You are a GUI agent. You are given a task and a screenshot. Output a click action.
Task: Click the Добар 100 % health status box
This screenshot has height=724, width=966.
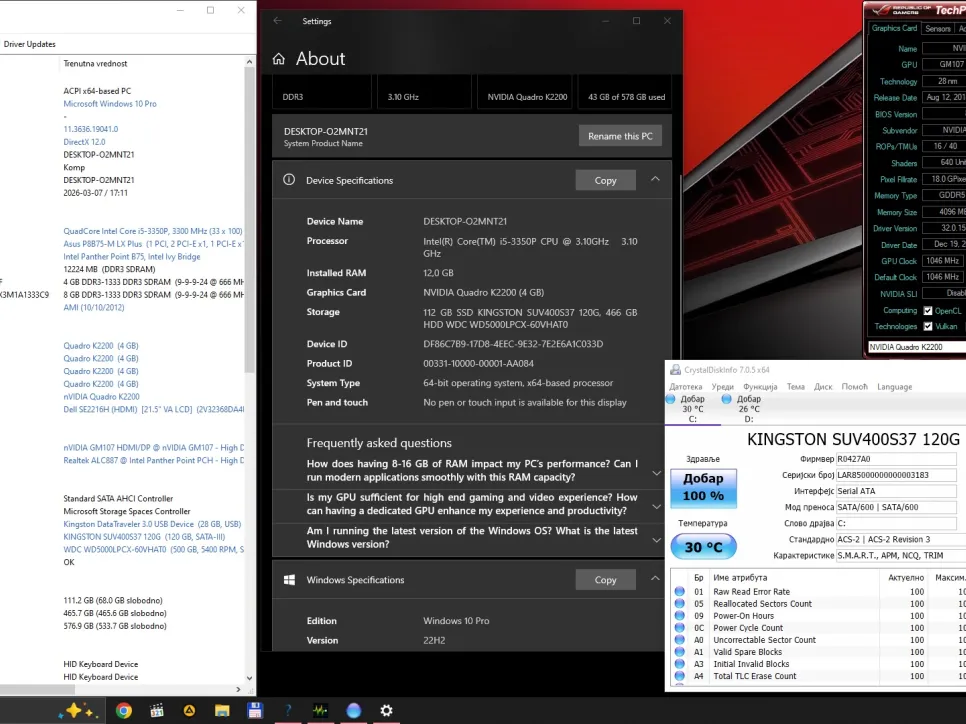[703, 489]
